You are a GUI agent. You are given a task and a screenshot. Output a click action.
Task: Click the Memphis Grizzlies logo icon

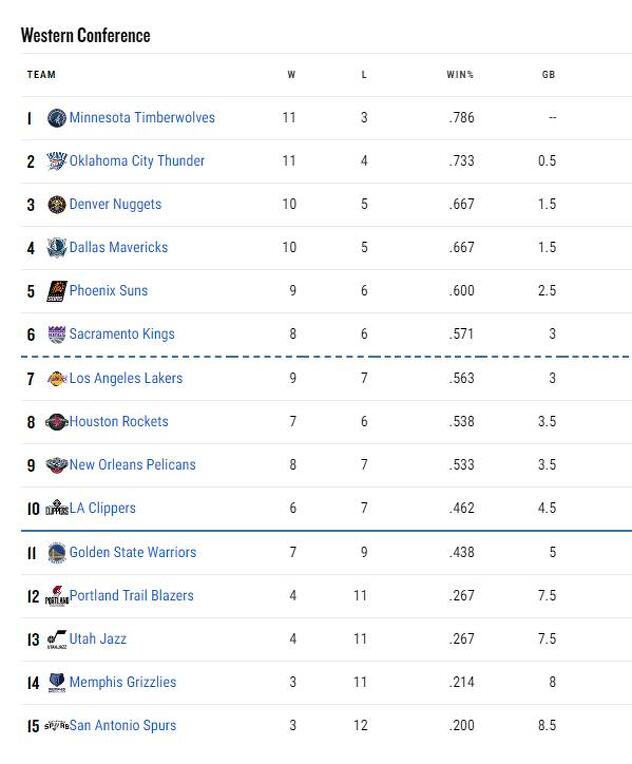pos(57,683)
